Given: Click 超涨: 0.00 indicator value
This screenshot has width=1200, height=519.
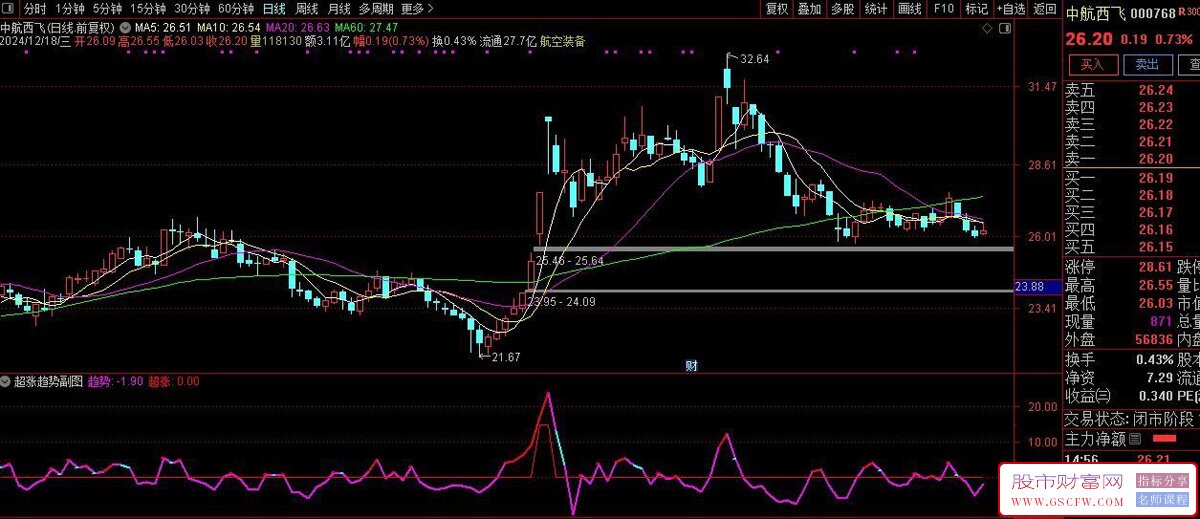Looking at the screenshot, I should (x=174, y=381).
